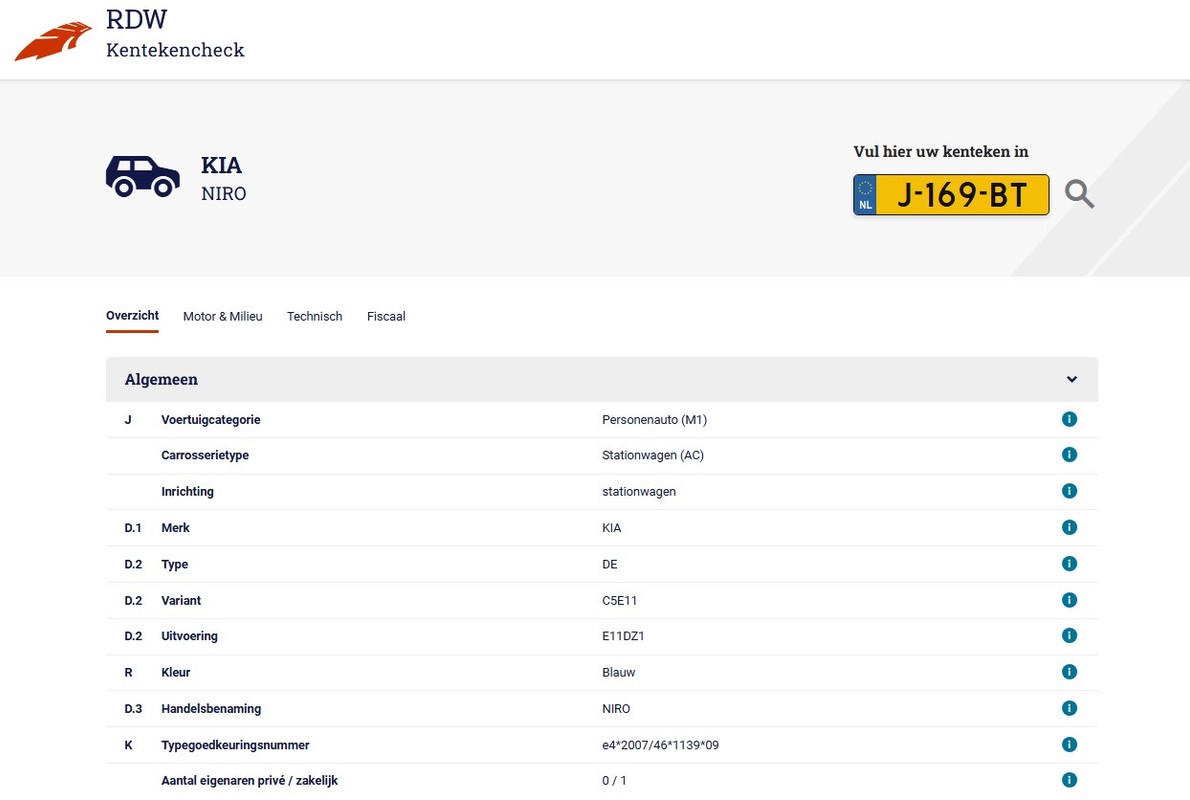Click the license plate input field

pos(960,195)
